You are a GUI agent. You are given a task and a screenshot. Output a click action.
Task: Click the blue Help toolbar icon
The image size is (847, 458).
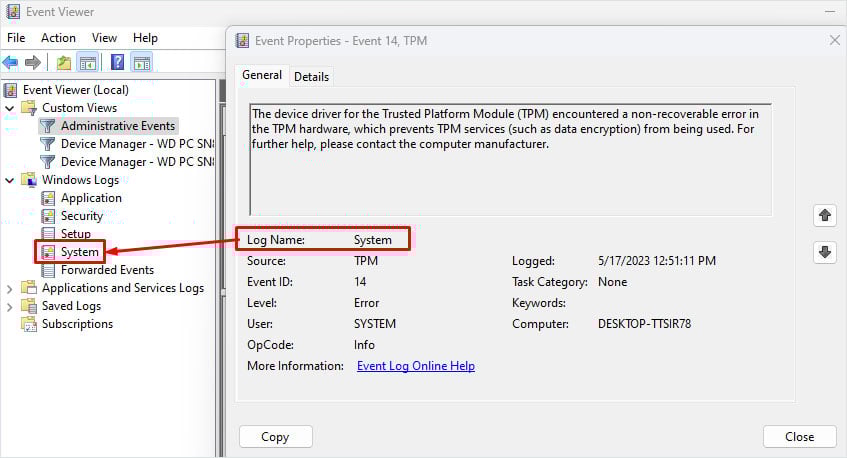coord(117,63)
